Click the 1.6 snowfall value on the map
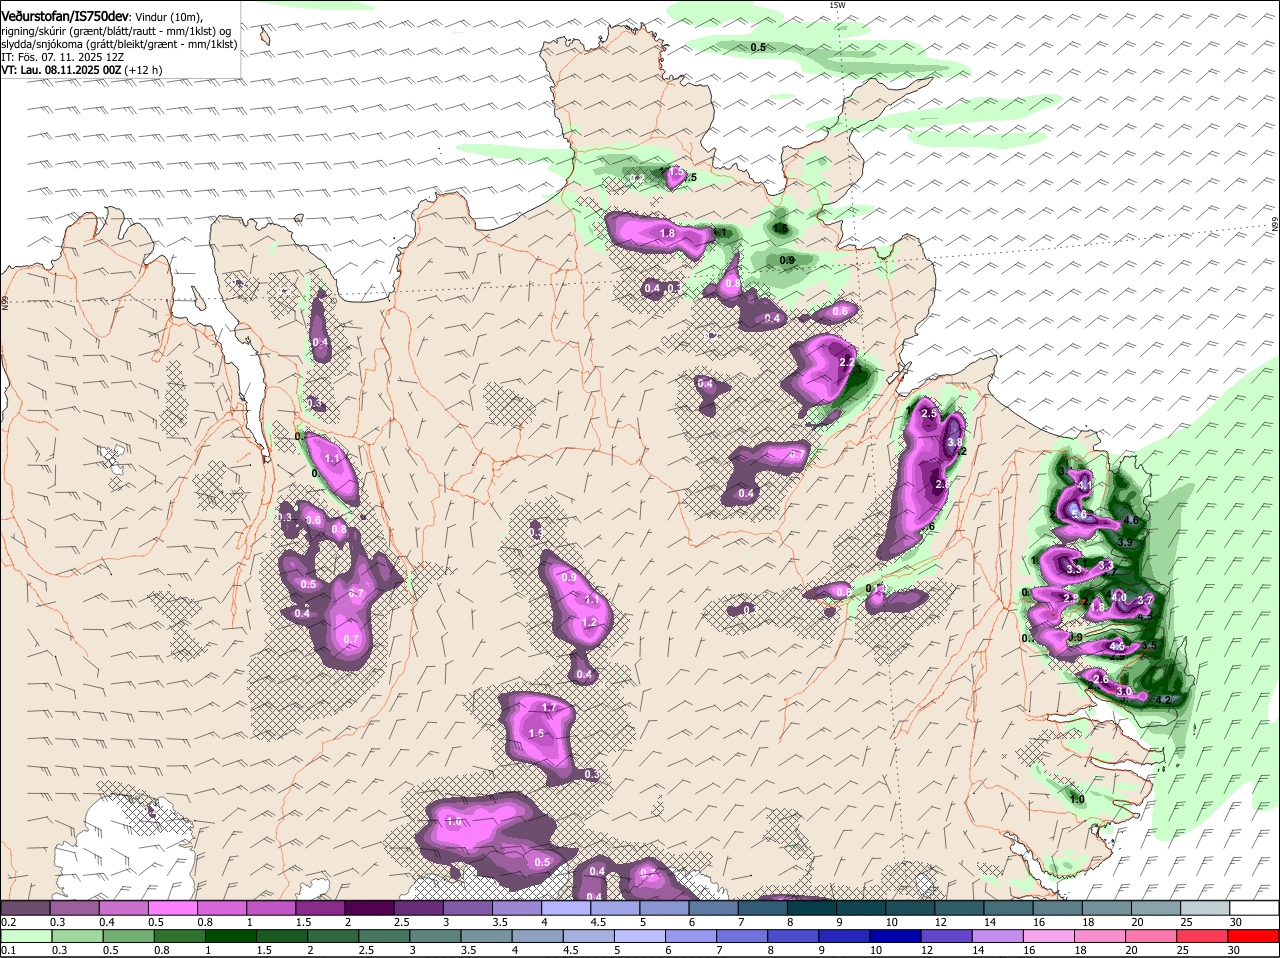 455,821
